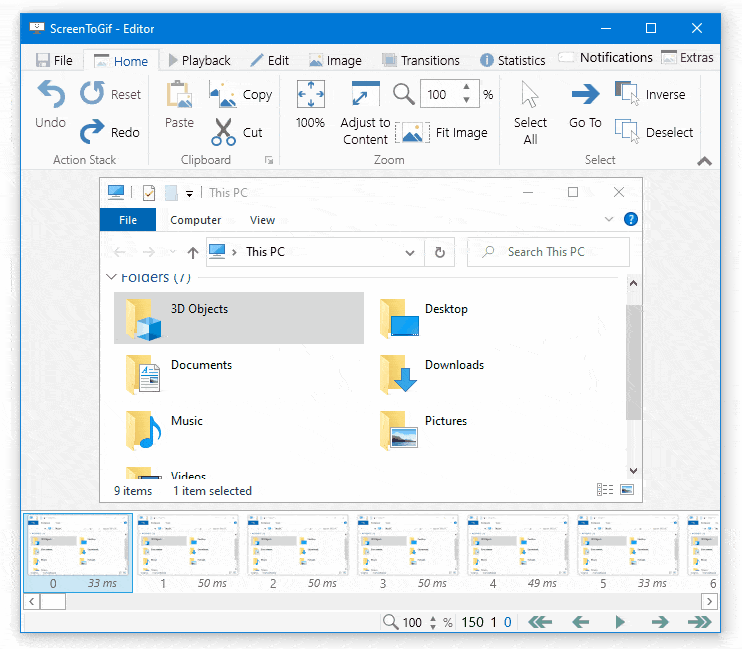Reset all changes with Reset icon

(92, 92)
